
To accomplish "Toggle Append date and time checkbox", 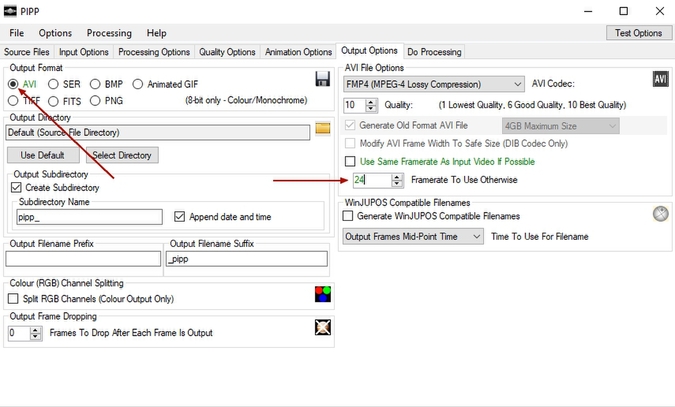I will click(180, 216).
